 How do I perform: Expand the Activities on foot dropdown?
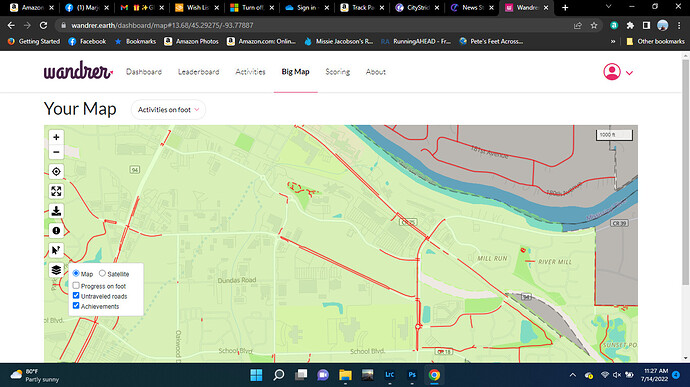point(168,110)
